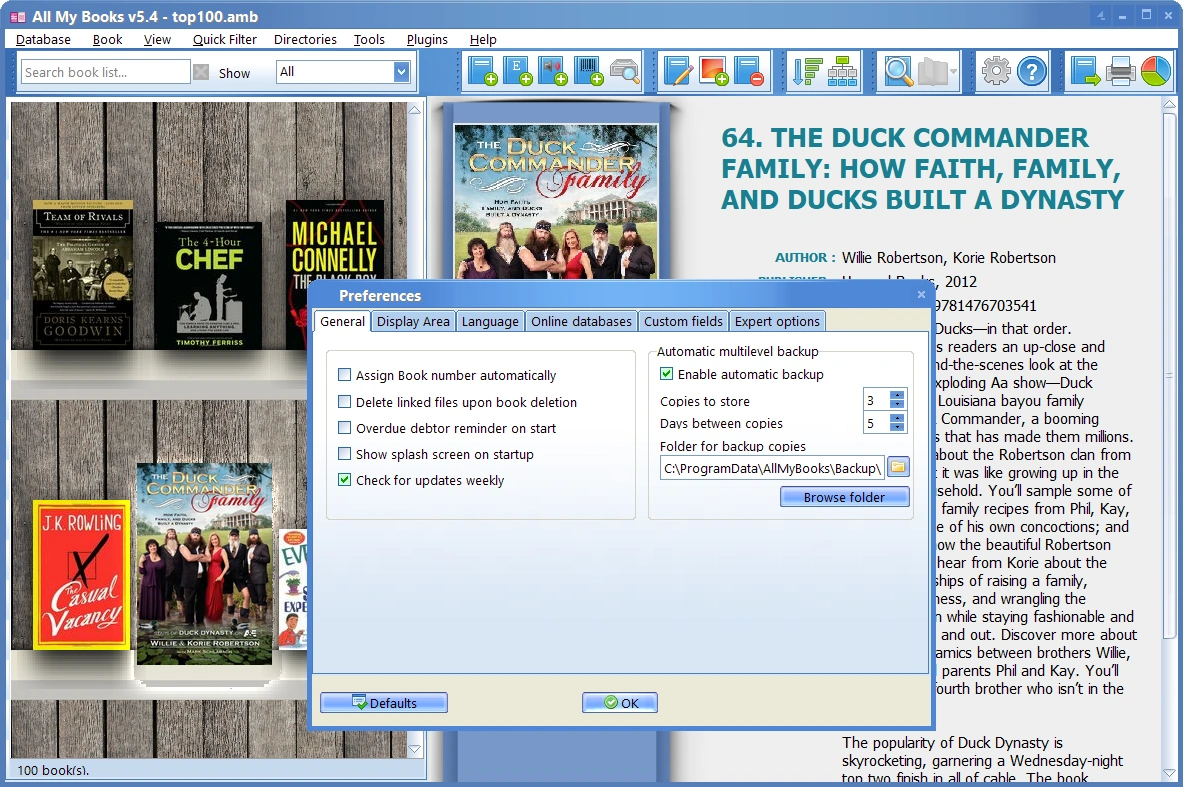Click the backup folder path field
Viewport: 1184px width, 787px height.
coord(772,468)
